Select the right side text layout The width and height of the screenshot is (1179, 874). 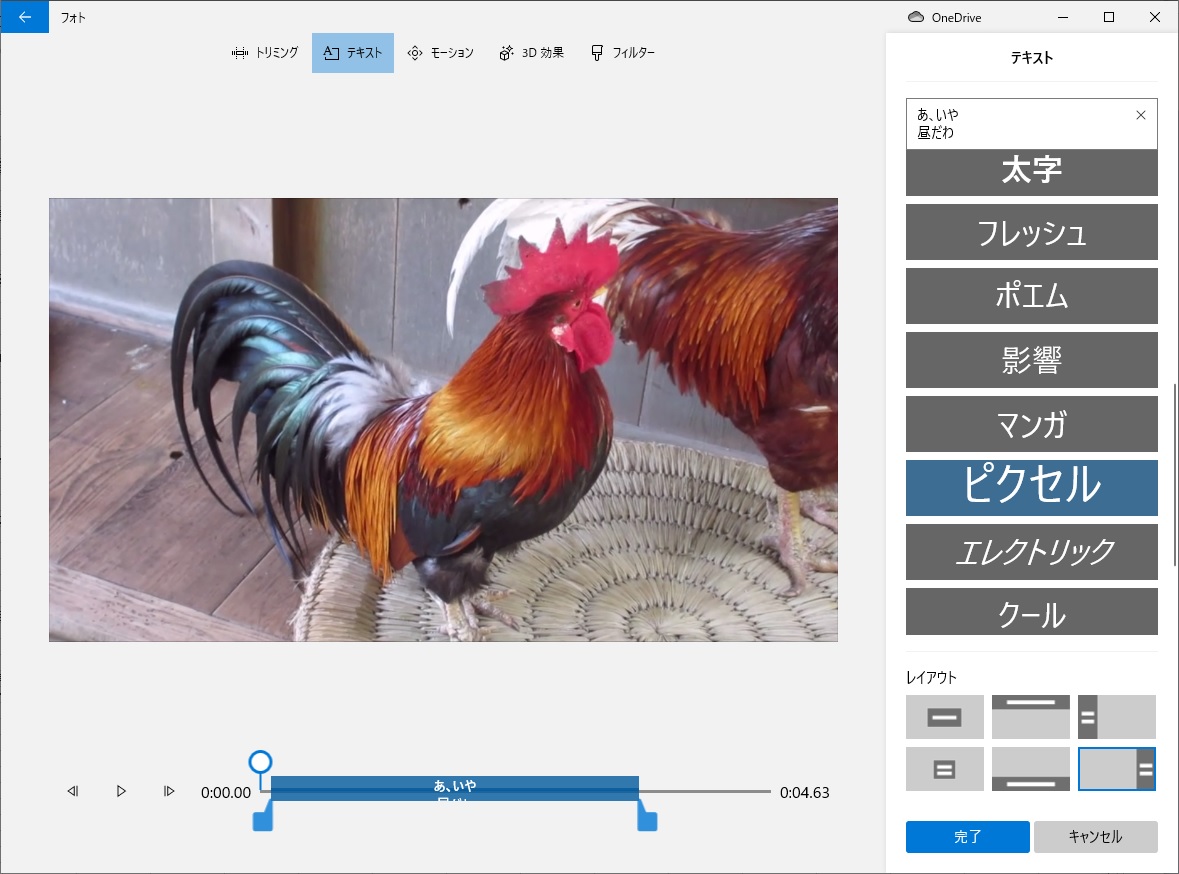[1117, 769]
